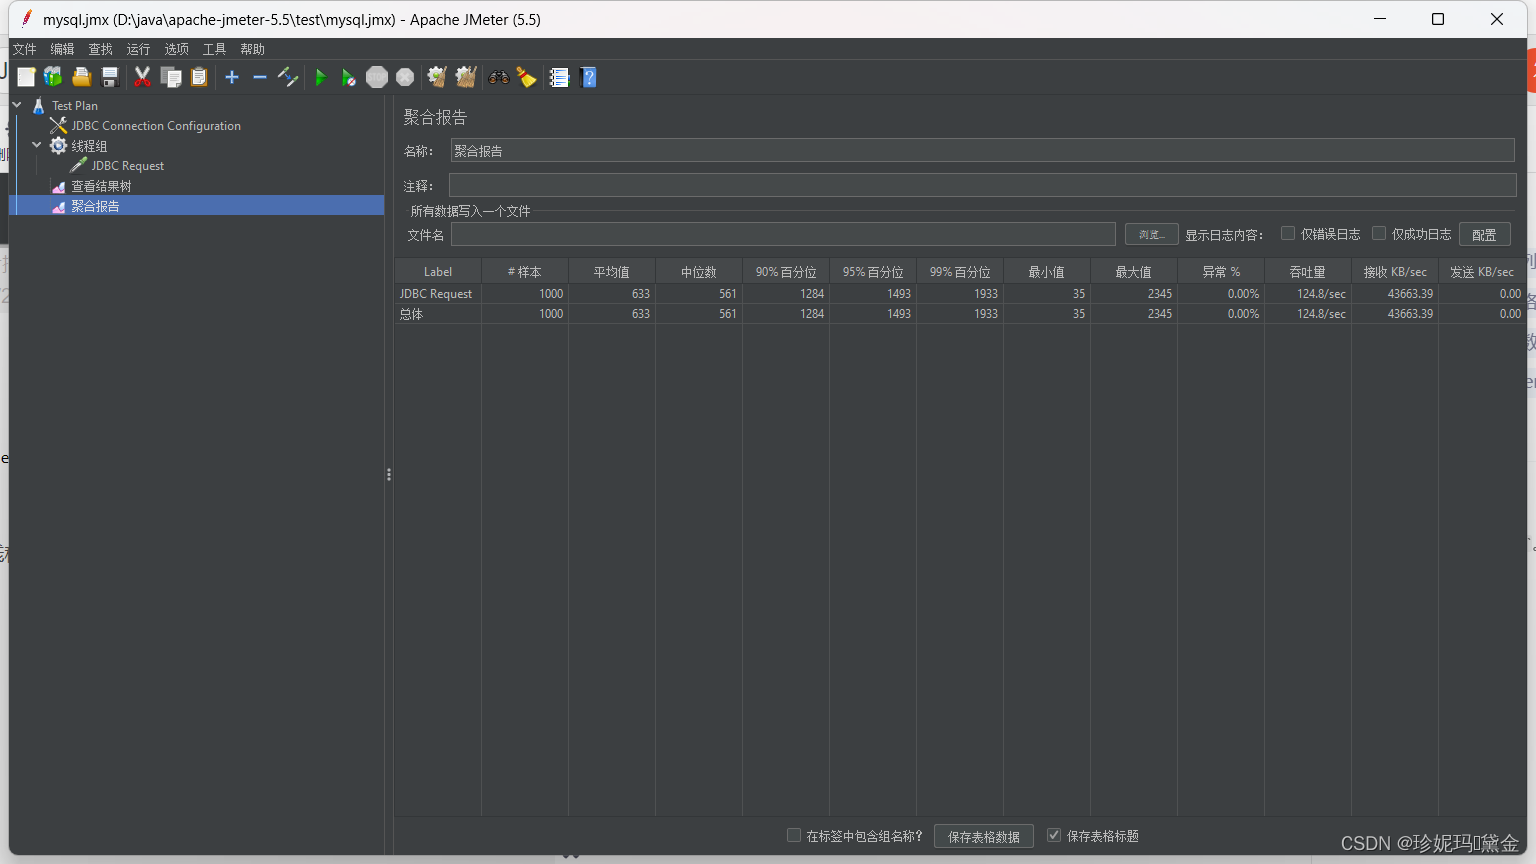Open the 选项 menu
The image size is (1536, 864).
pos(177,49)
